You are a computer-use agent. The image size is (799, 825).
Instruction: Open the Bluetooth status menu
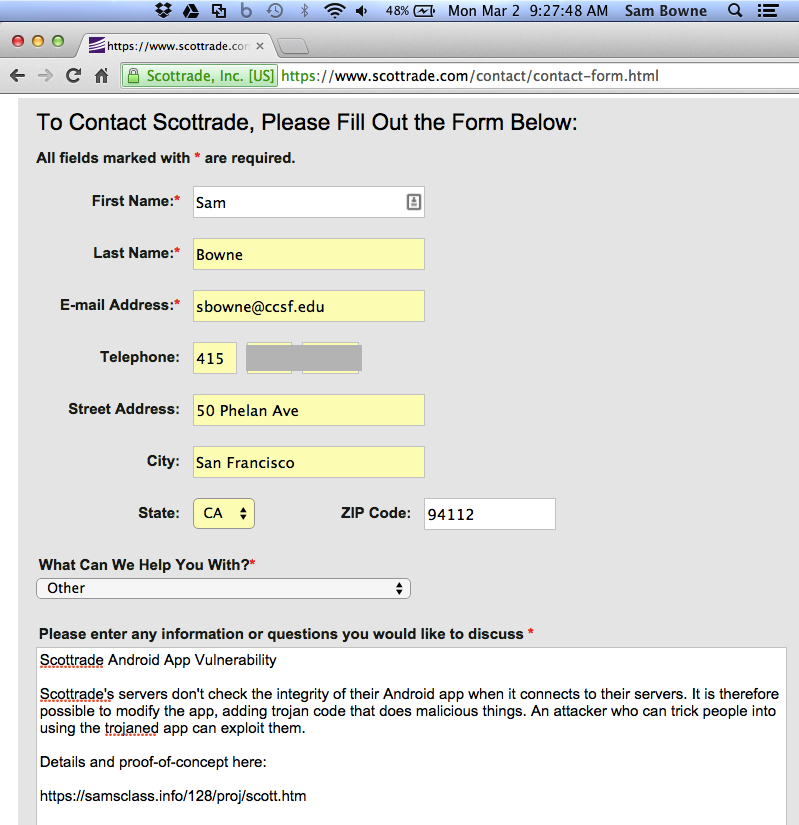point(304,12)
